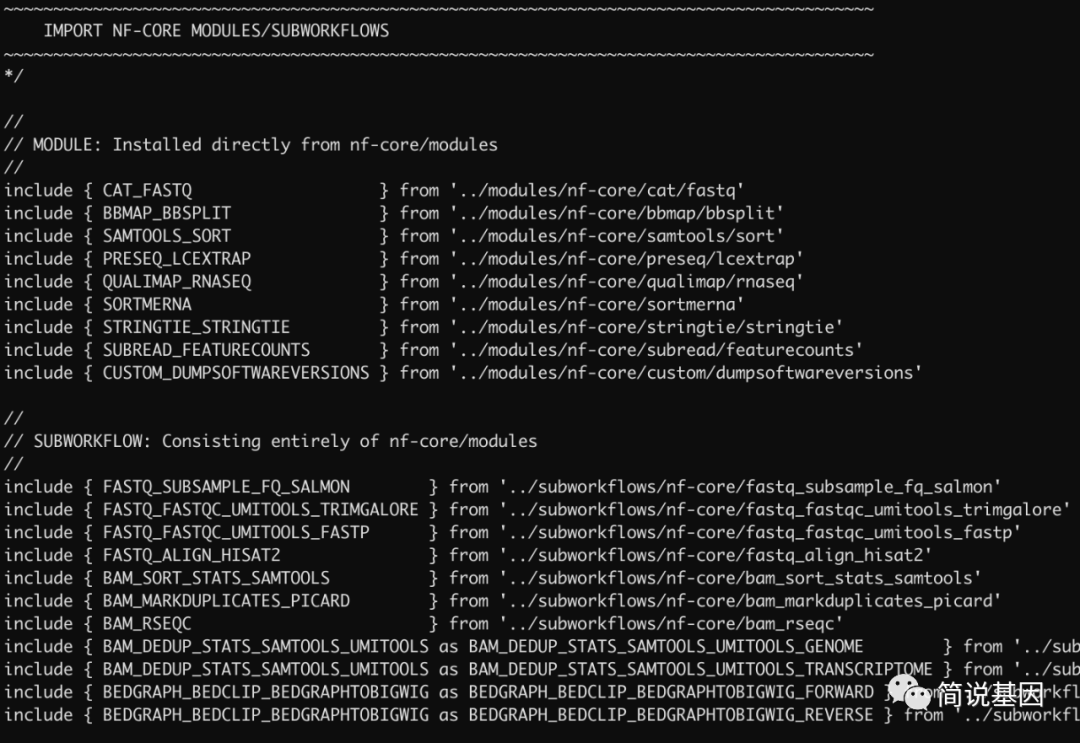Click the SORTMERNA module name
The width and height of the screenshot is (1080, 743).
[x=147, y=304]
